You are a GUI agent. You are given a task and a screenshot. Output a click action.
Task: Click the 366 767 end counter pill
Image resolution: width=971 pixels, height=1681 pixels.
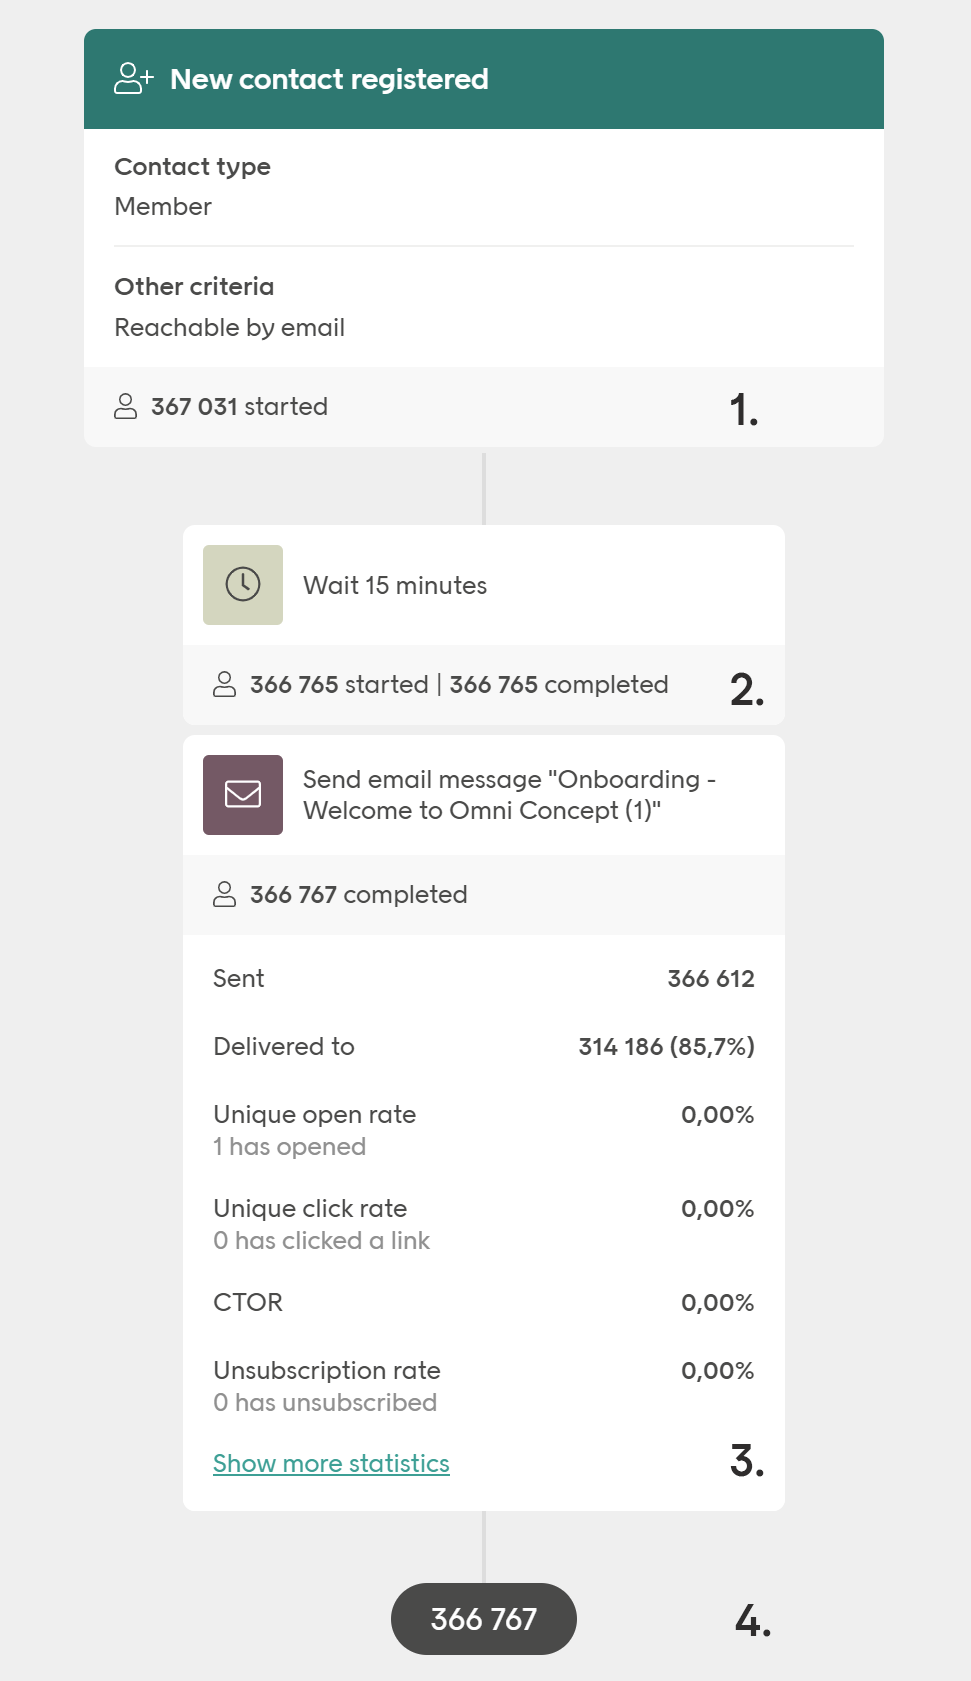pos(484,1619)
